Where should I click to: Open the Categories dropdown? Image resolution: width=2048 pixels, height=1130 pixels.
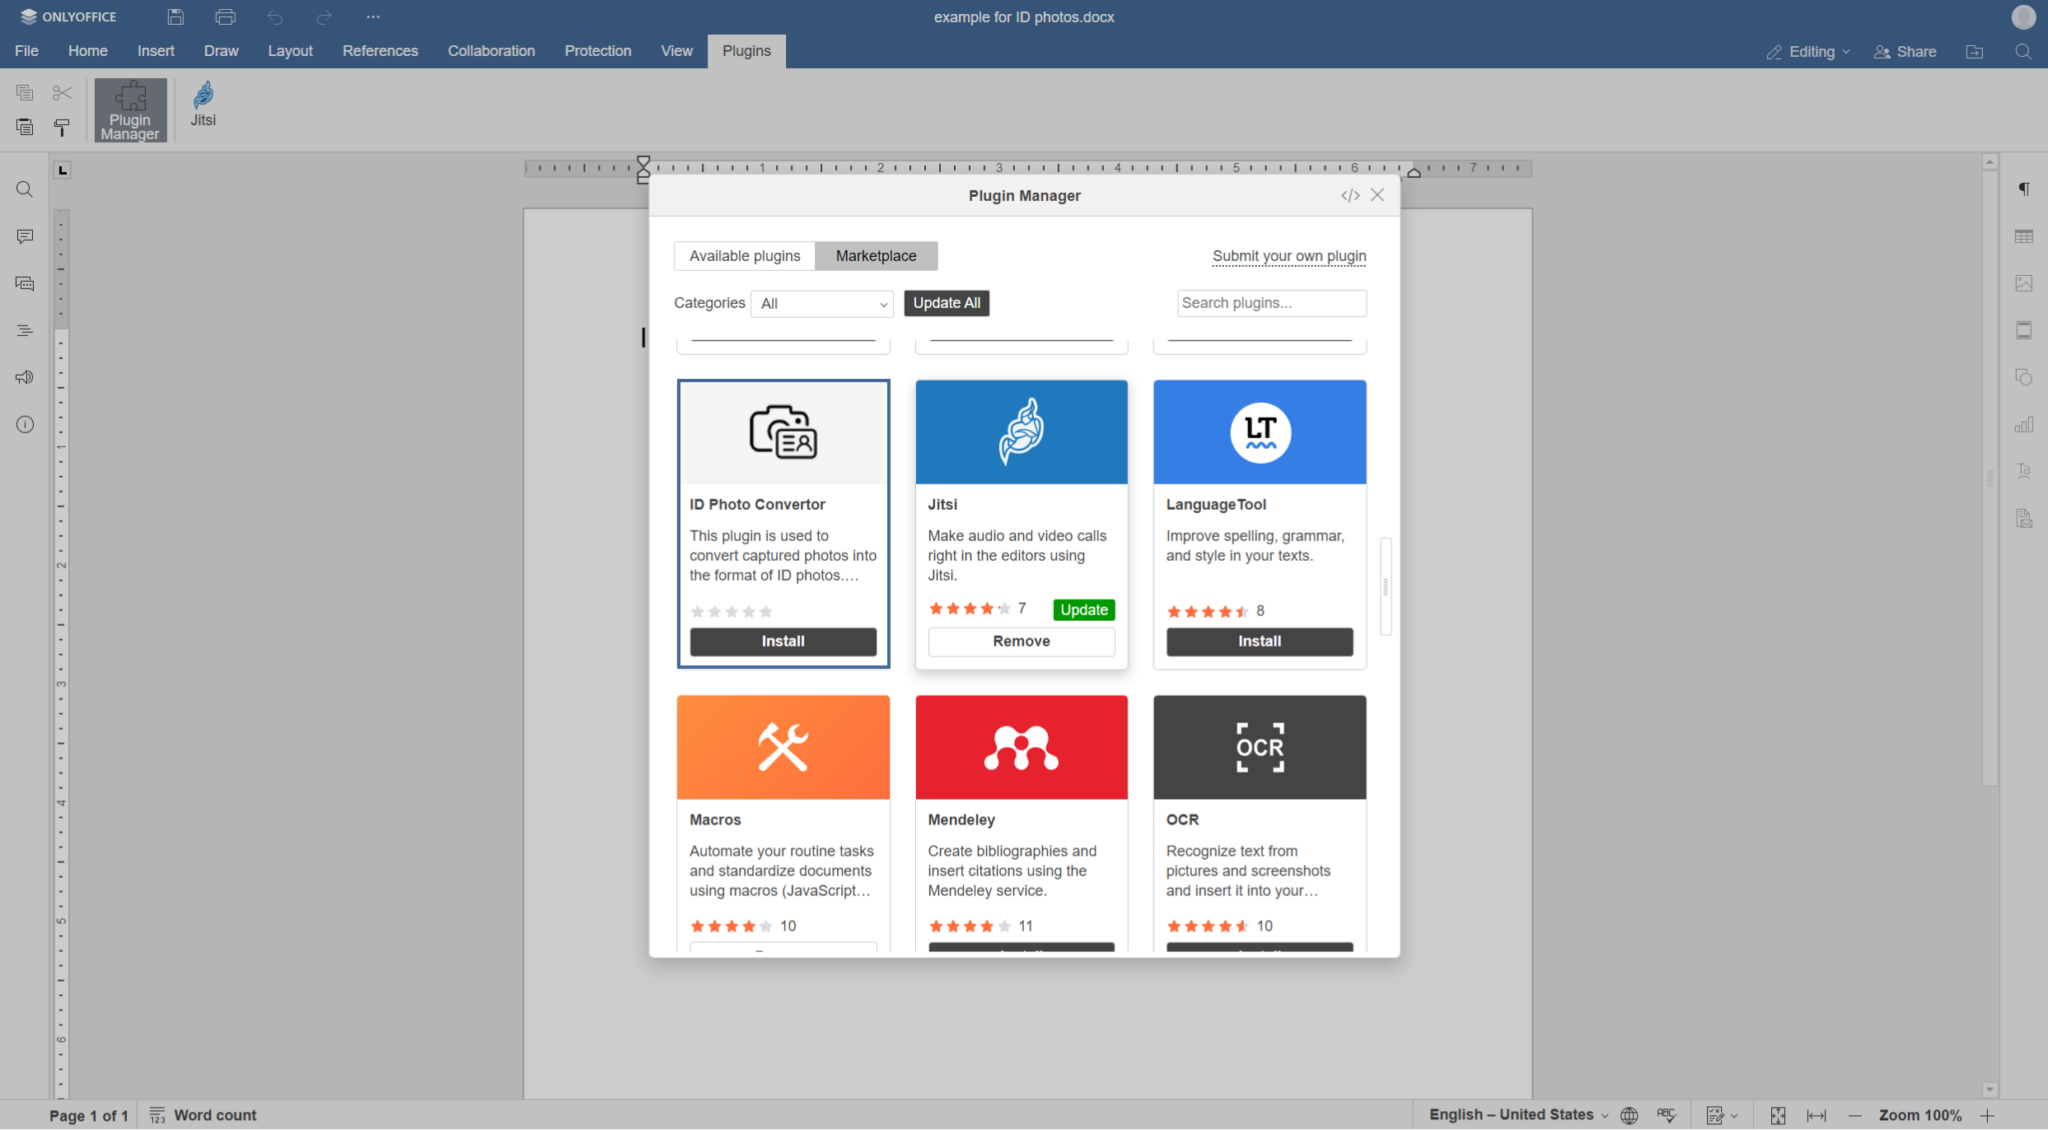point(820,303)
